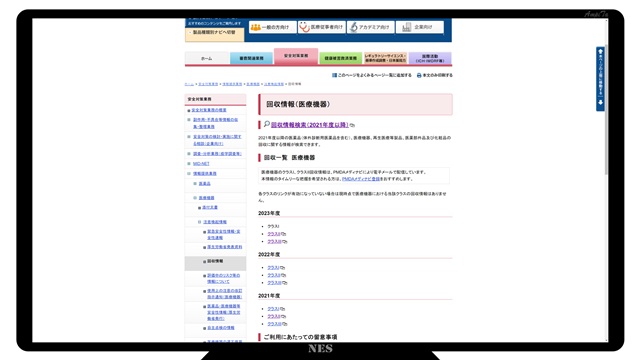Click the up arrow on the blue side page-navigation bar
The image size is (640, 360).
[600, 52]
